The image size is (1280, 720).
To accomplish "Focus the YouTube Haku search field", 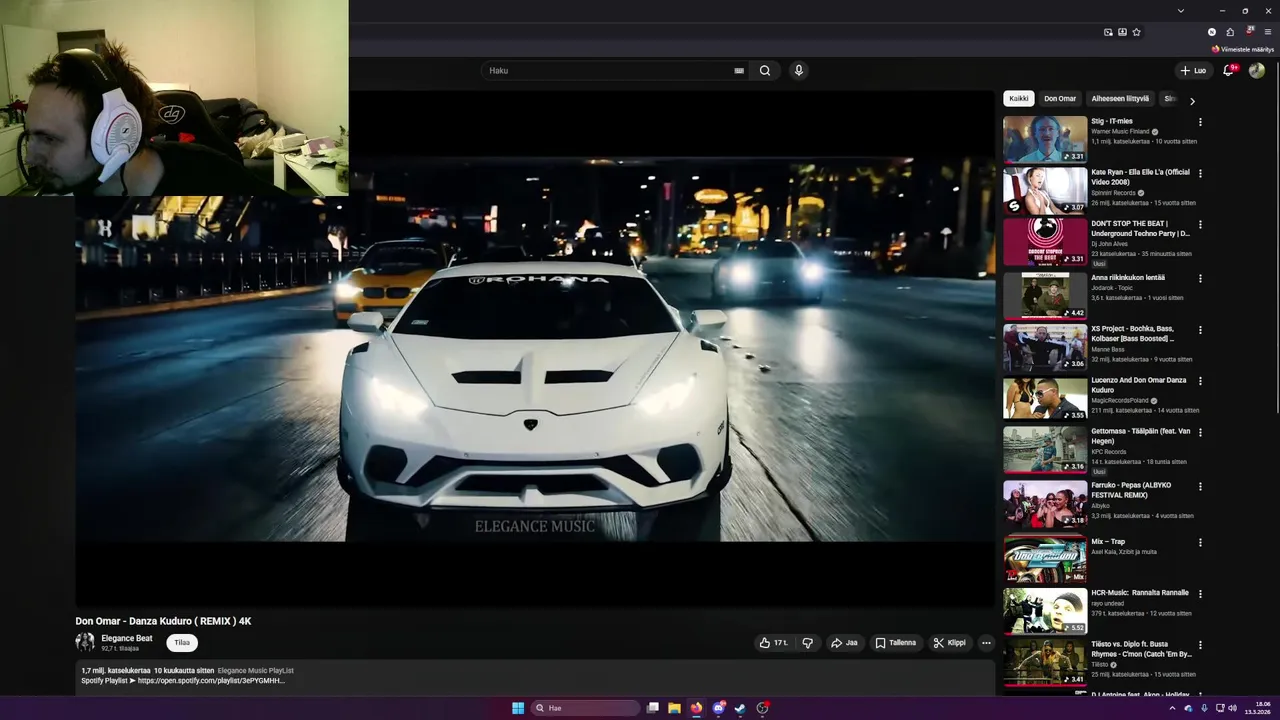I will pyautogui.click(x=608, y=71).
